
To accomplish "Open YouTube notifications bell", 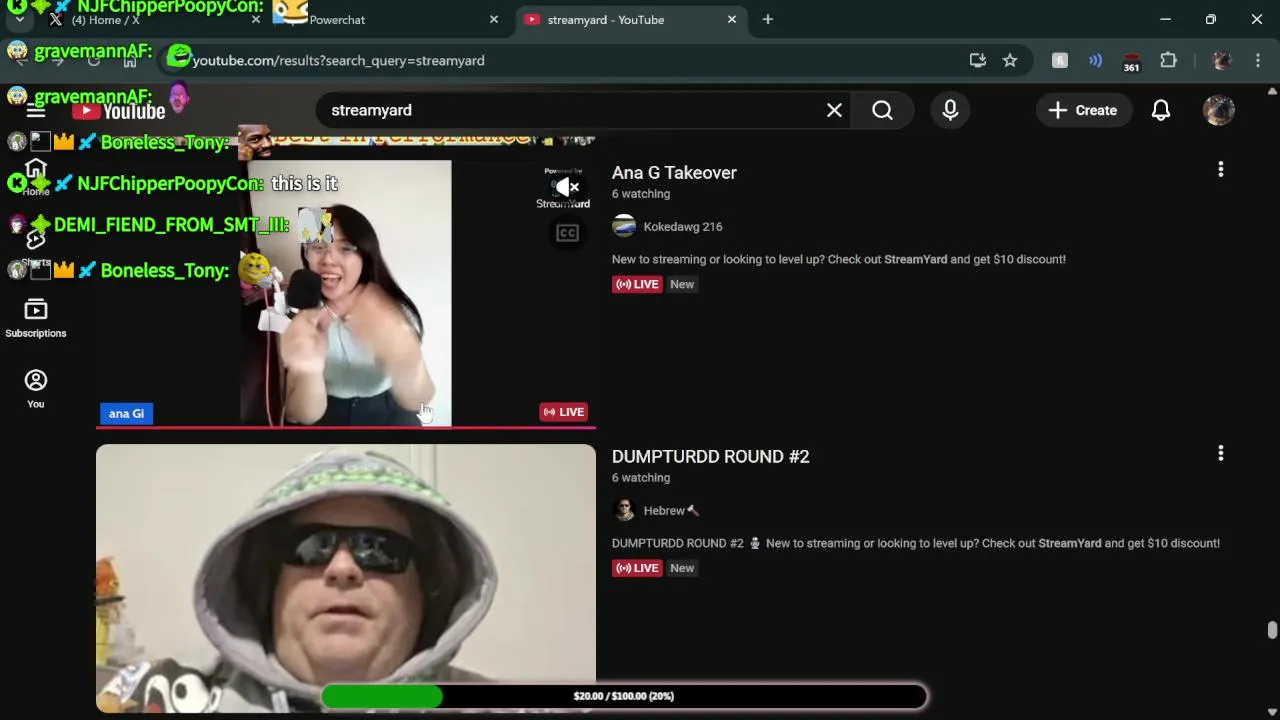I will tap(1161, 110).
